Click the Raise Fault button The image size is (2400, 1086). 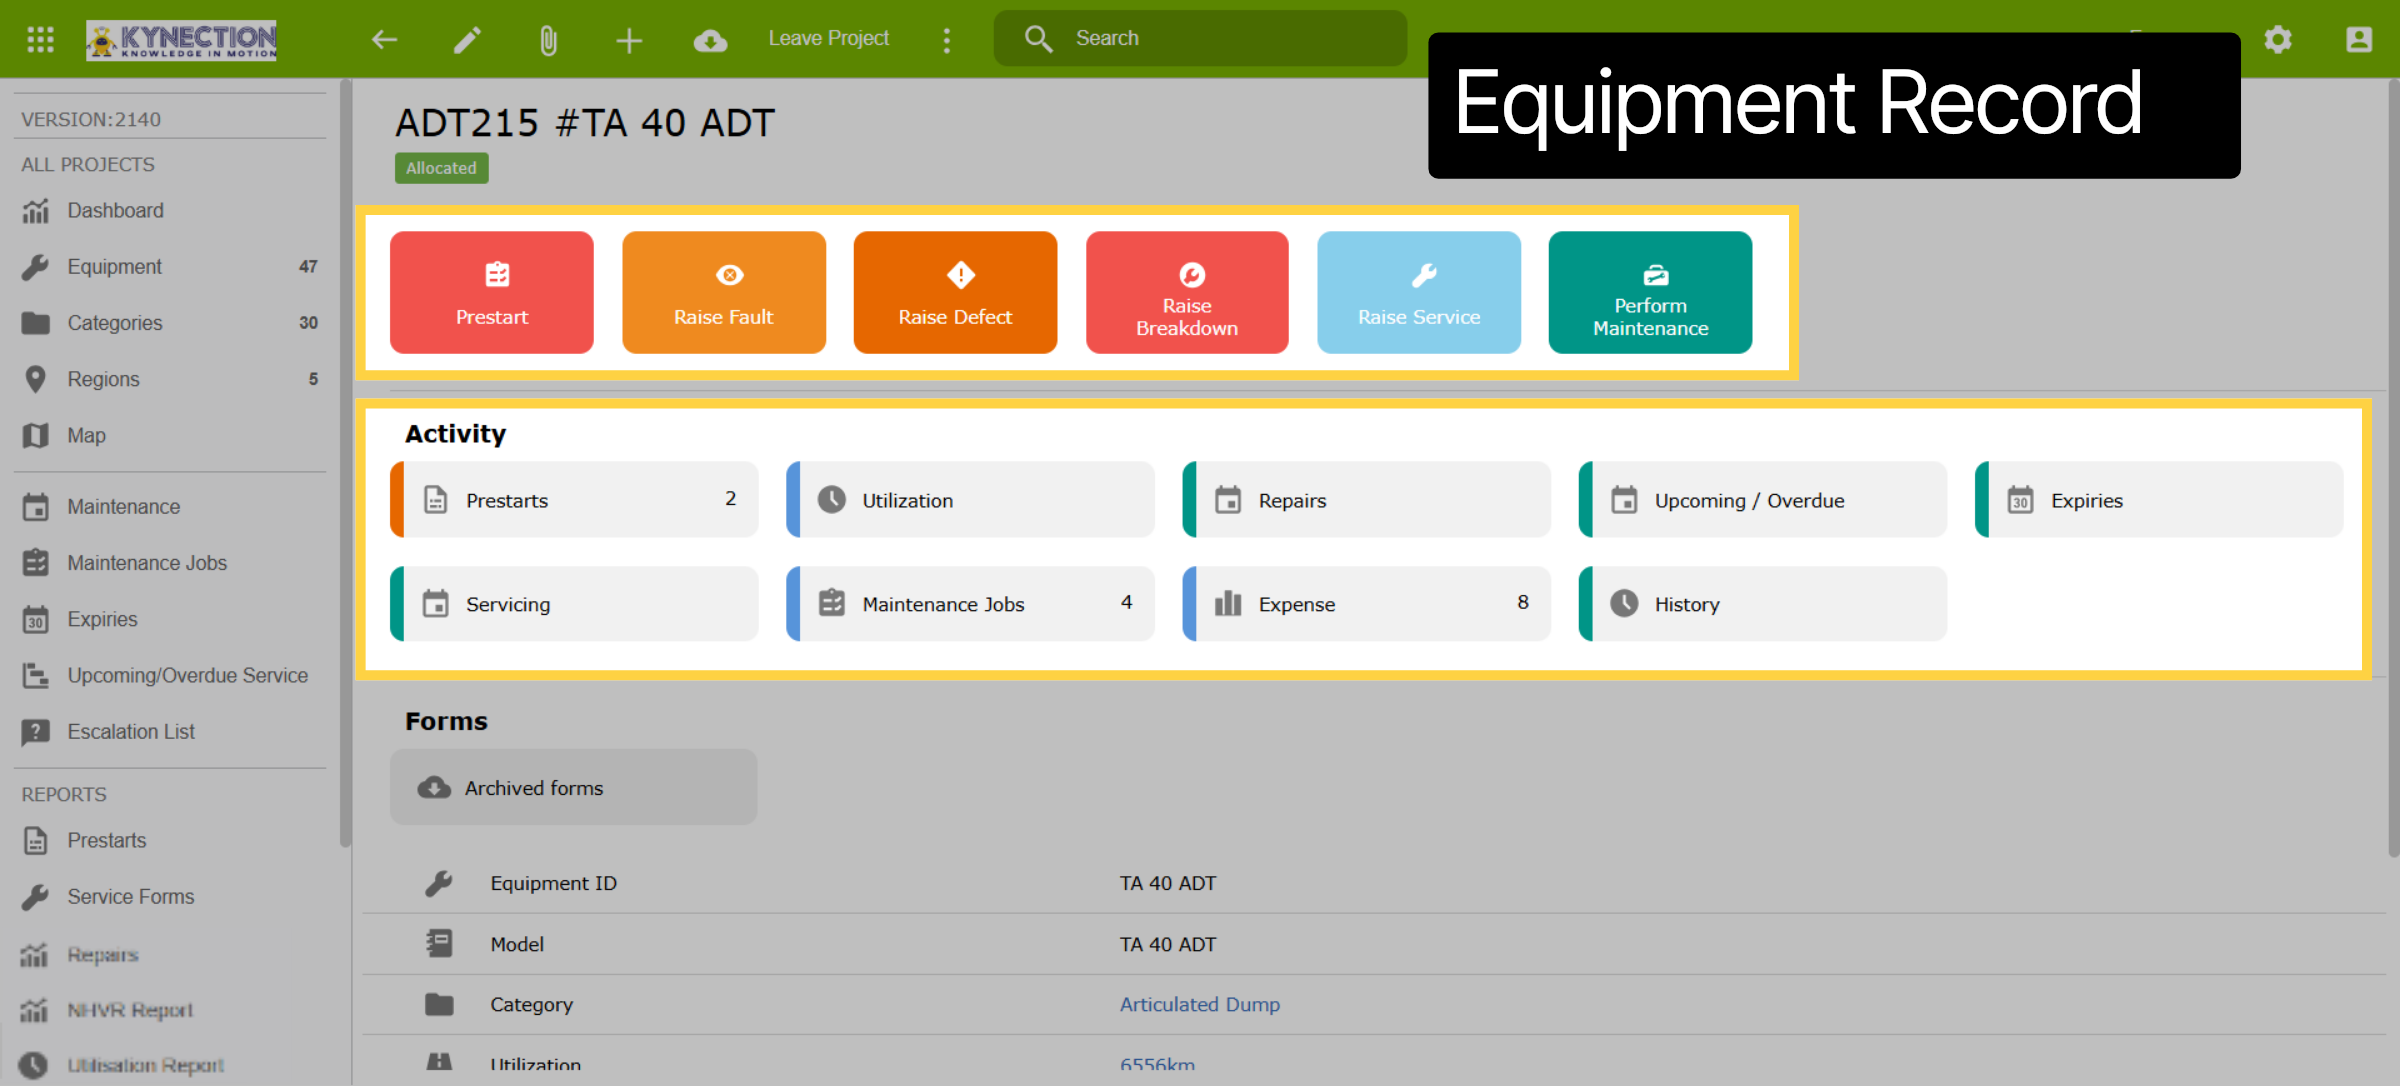pyautogui.click(x=724, y=292)
